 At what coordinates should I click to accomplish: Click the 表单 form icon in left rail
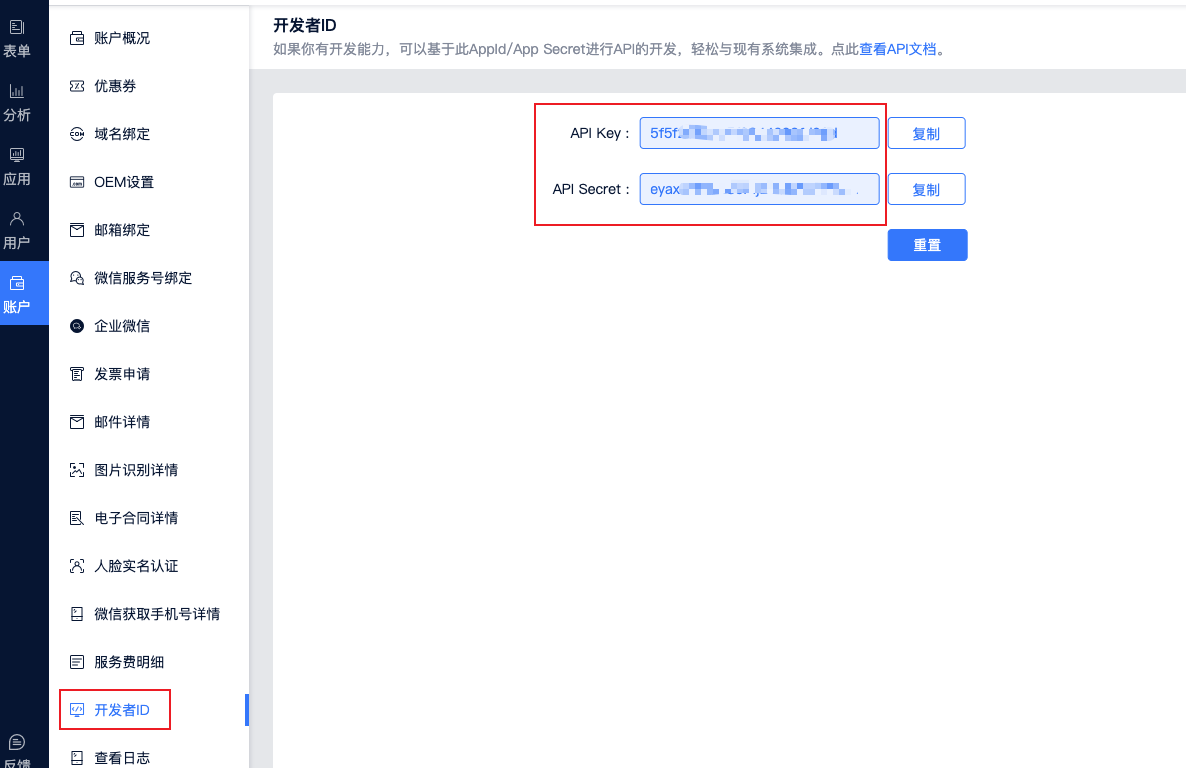(17, 28)
